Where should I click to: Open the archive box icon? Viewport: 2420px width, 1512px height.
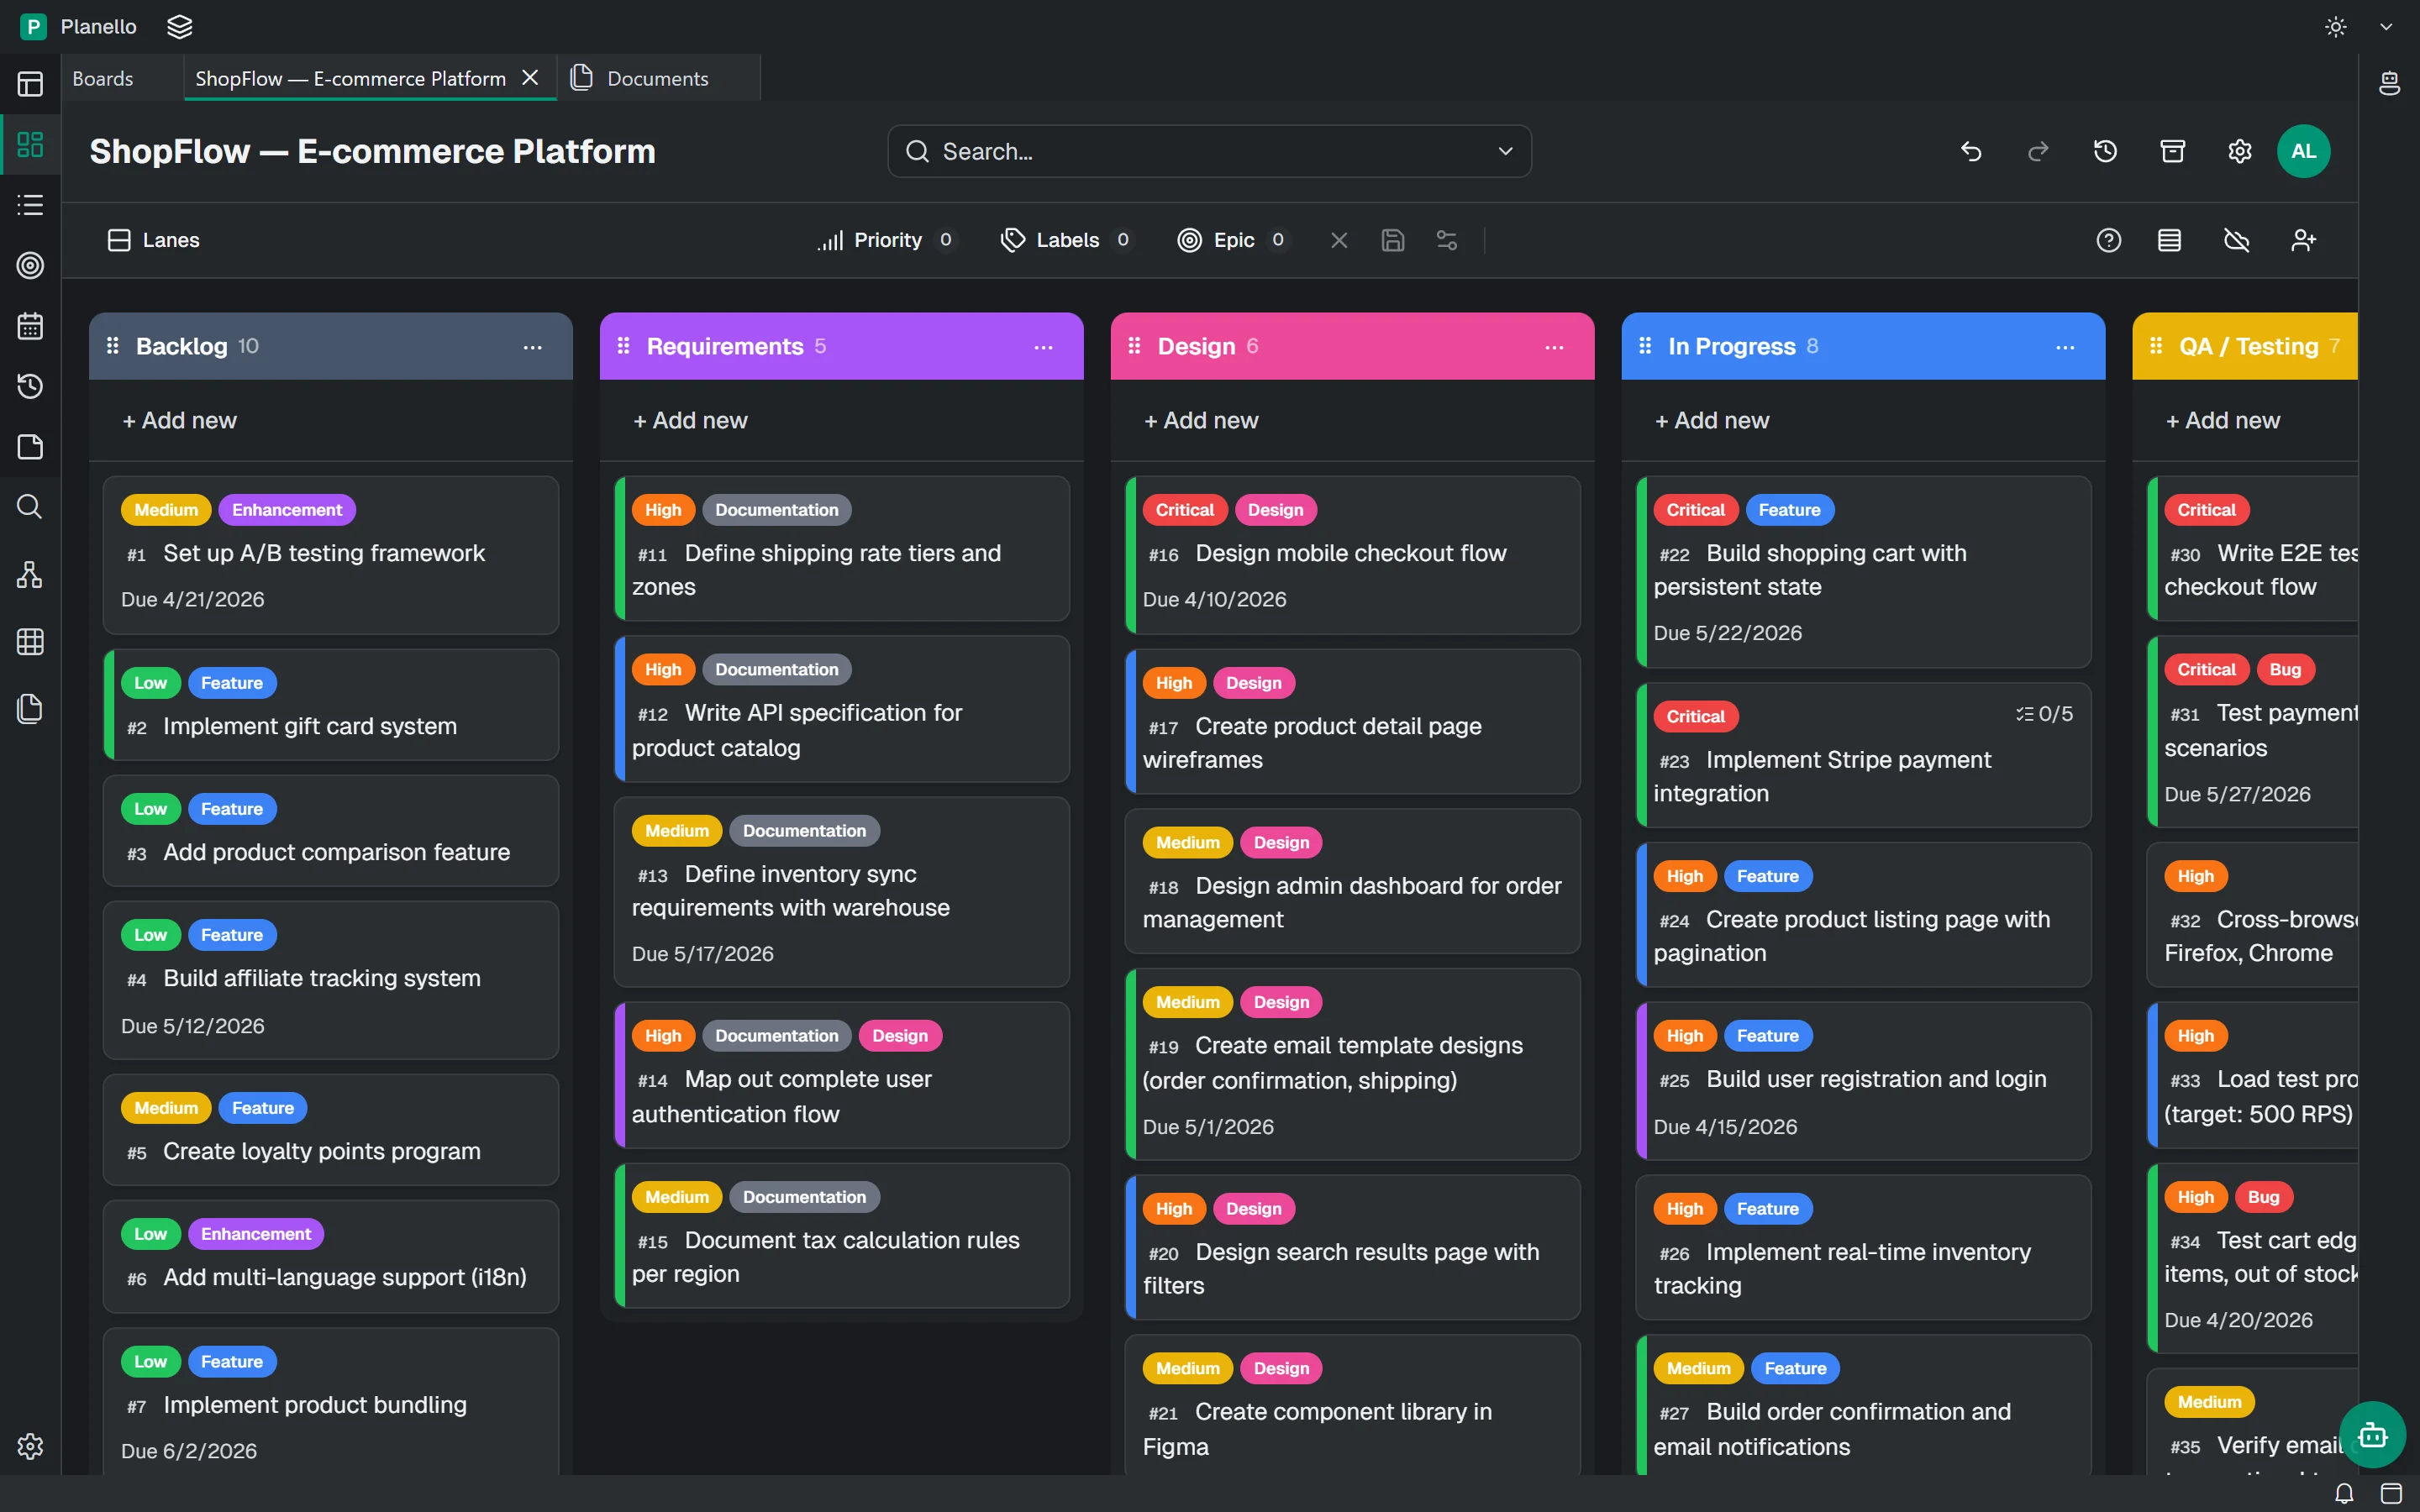click(2172, 151)
